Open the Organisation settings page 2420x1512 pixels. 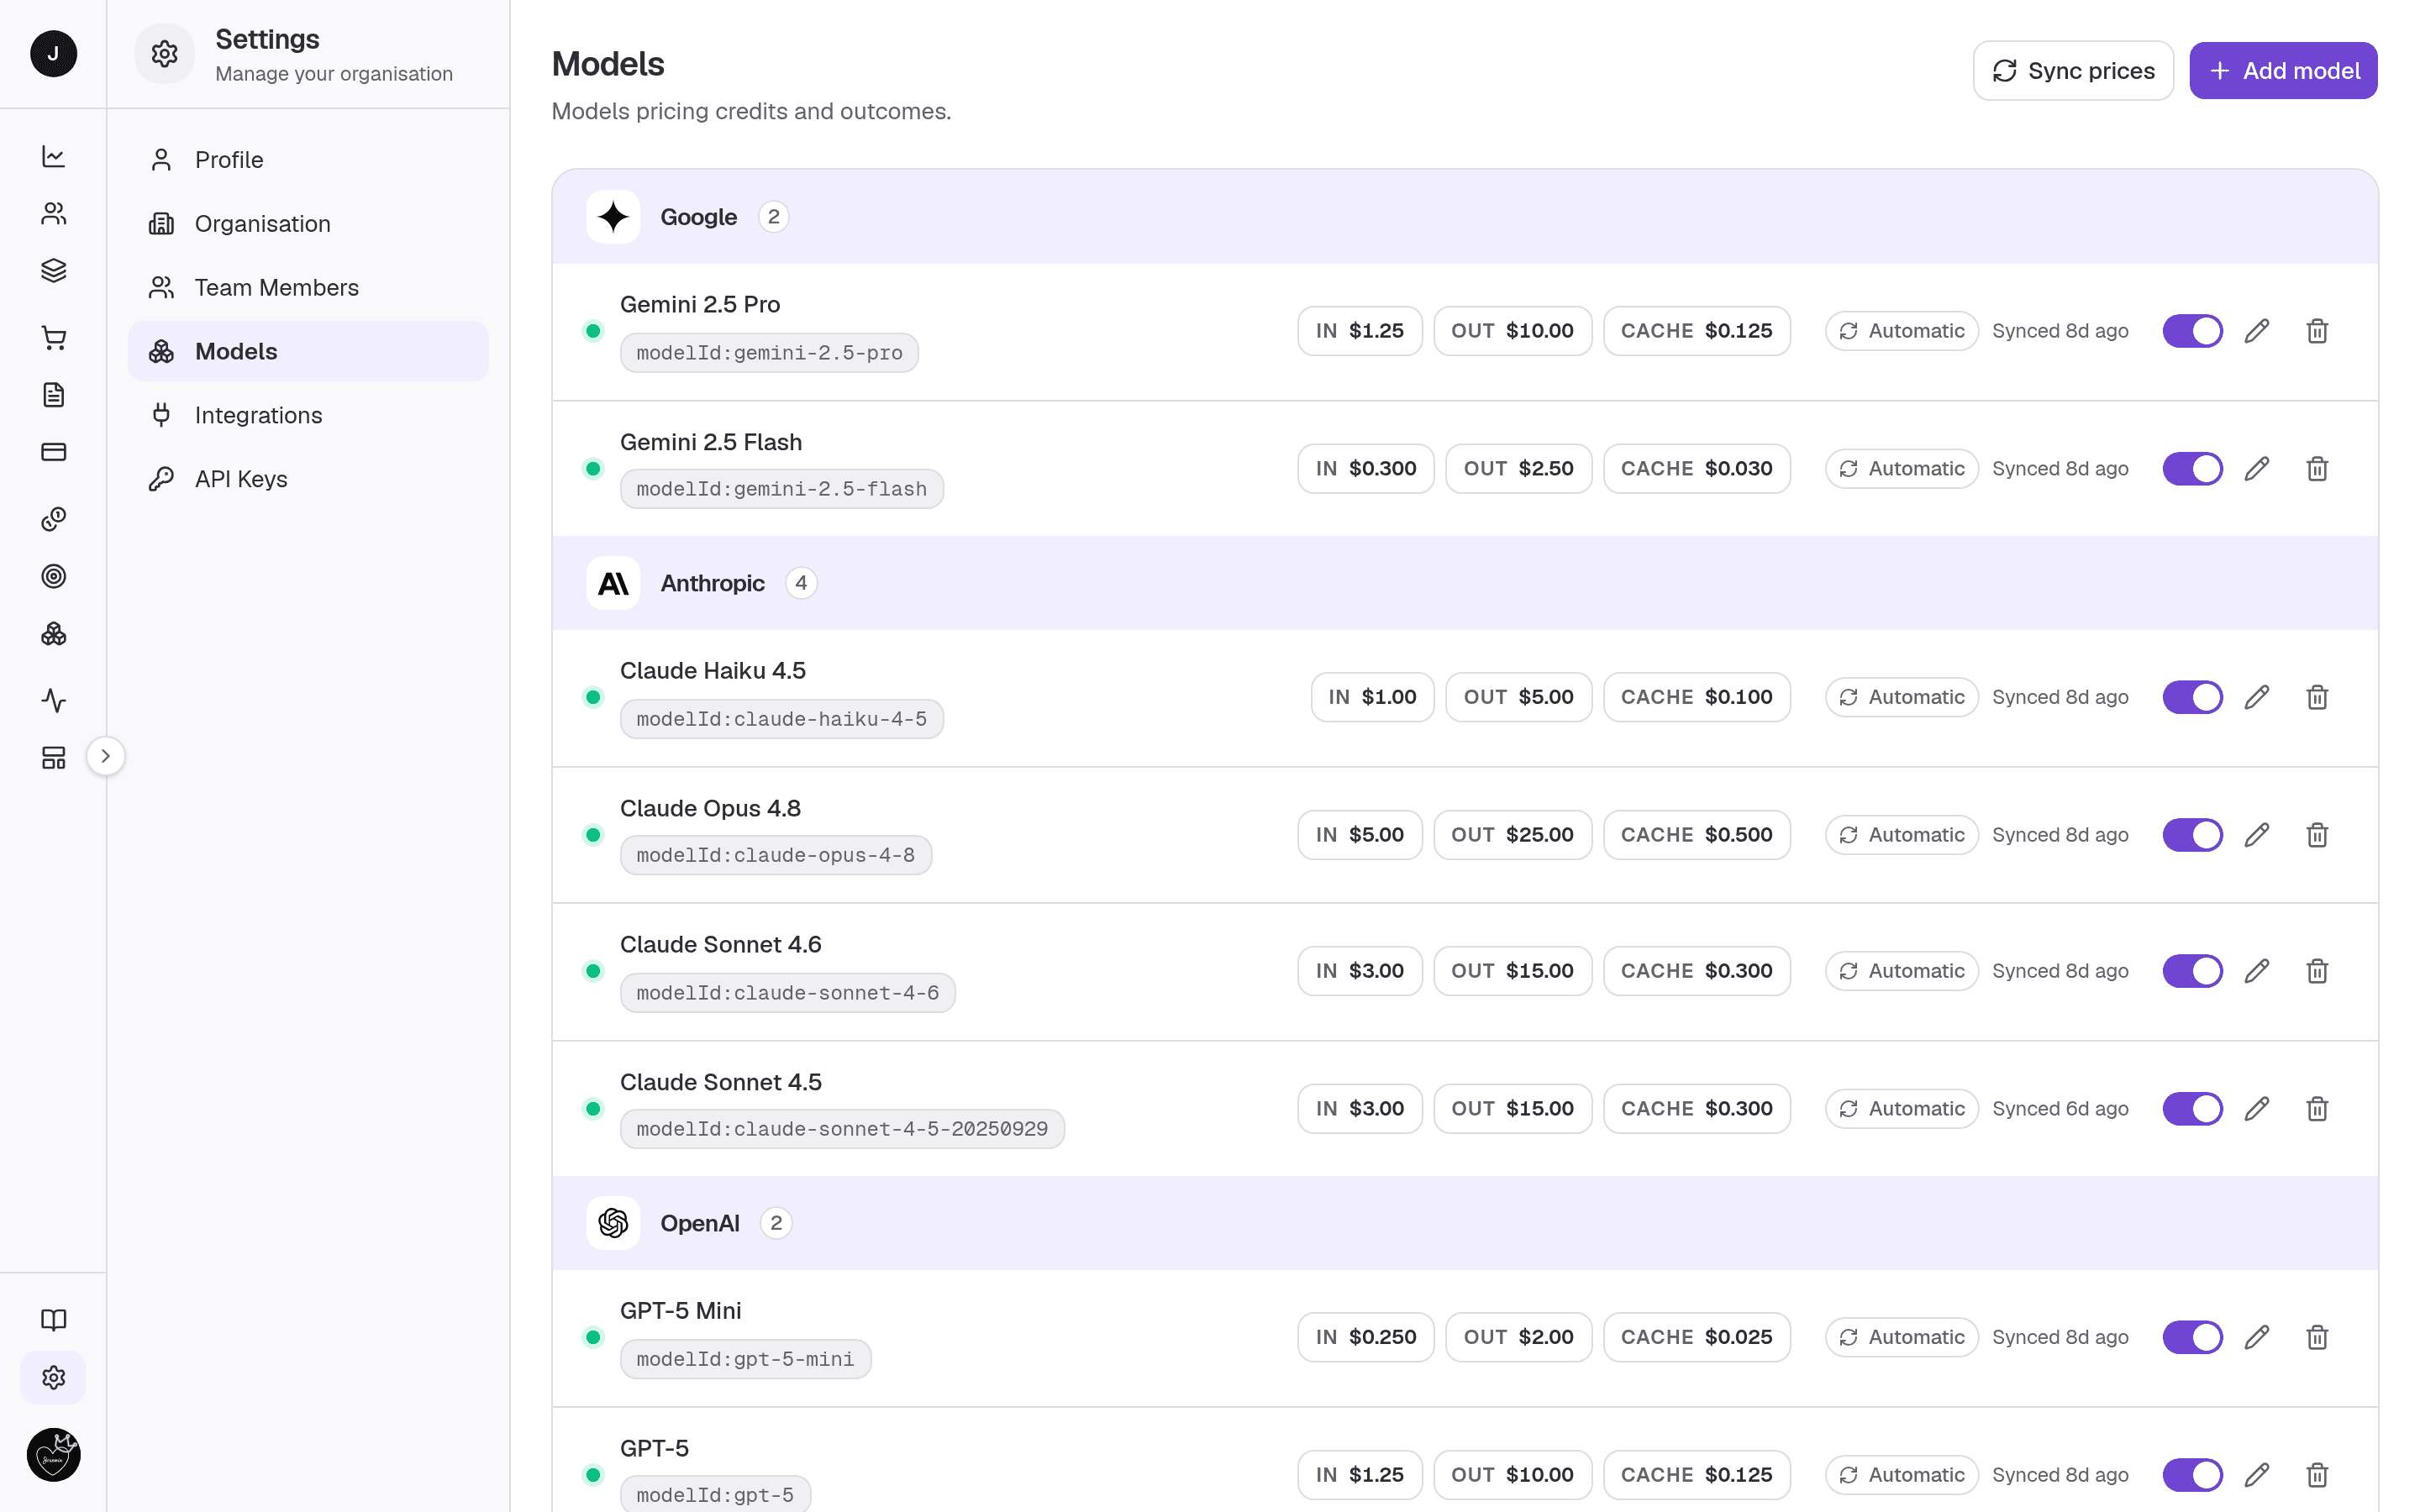(x=308, y=224)
